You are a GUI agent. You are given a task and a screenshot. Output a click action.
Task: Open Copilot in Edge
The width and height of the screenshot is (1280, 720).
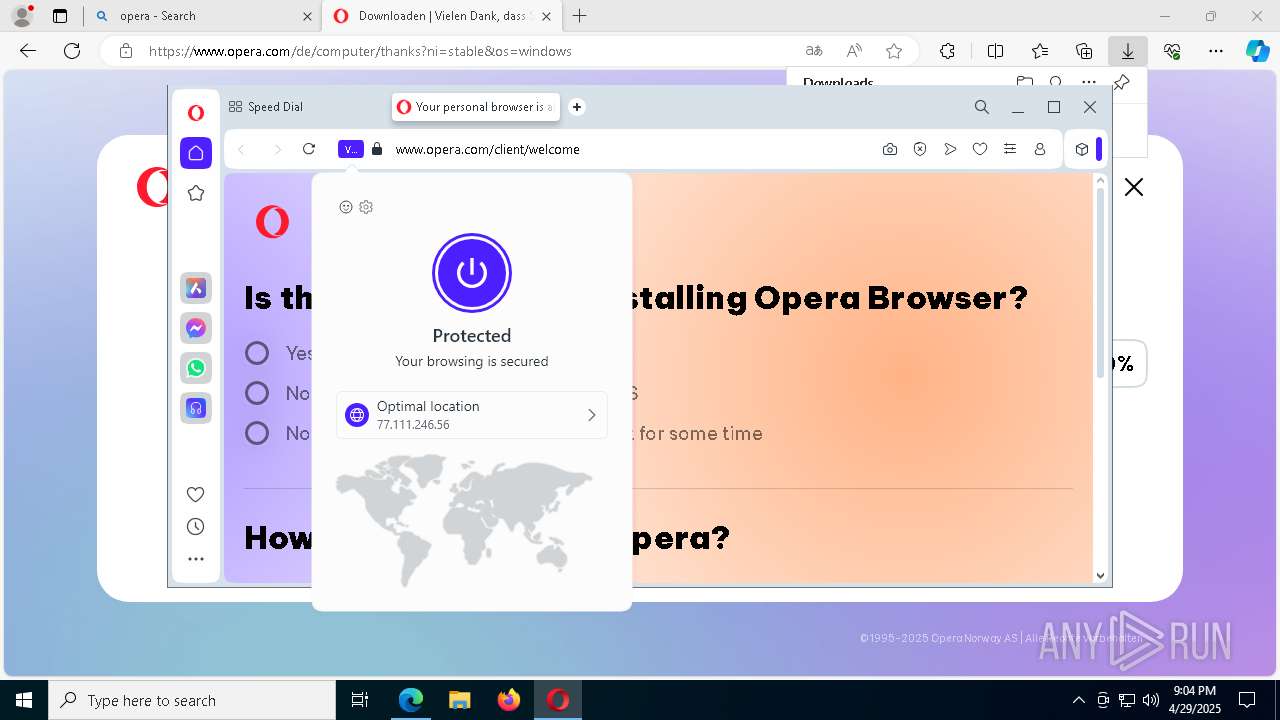click(1257, 51)
